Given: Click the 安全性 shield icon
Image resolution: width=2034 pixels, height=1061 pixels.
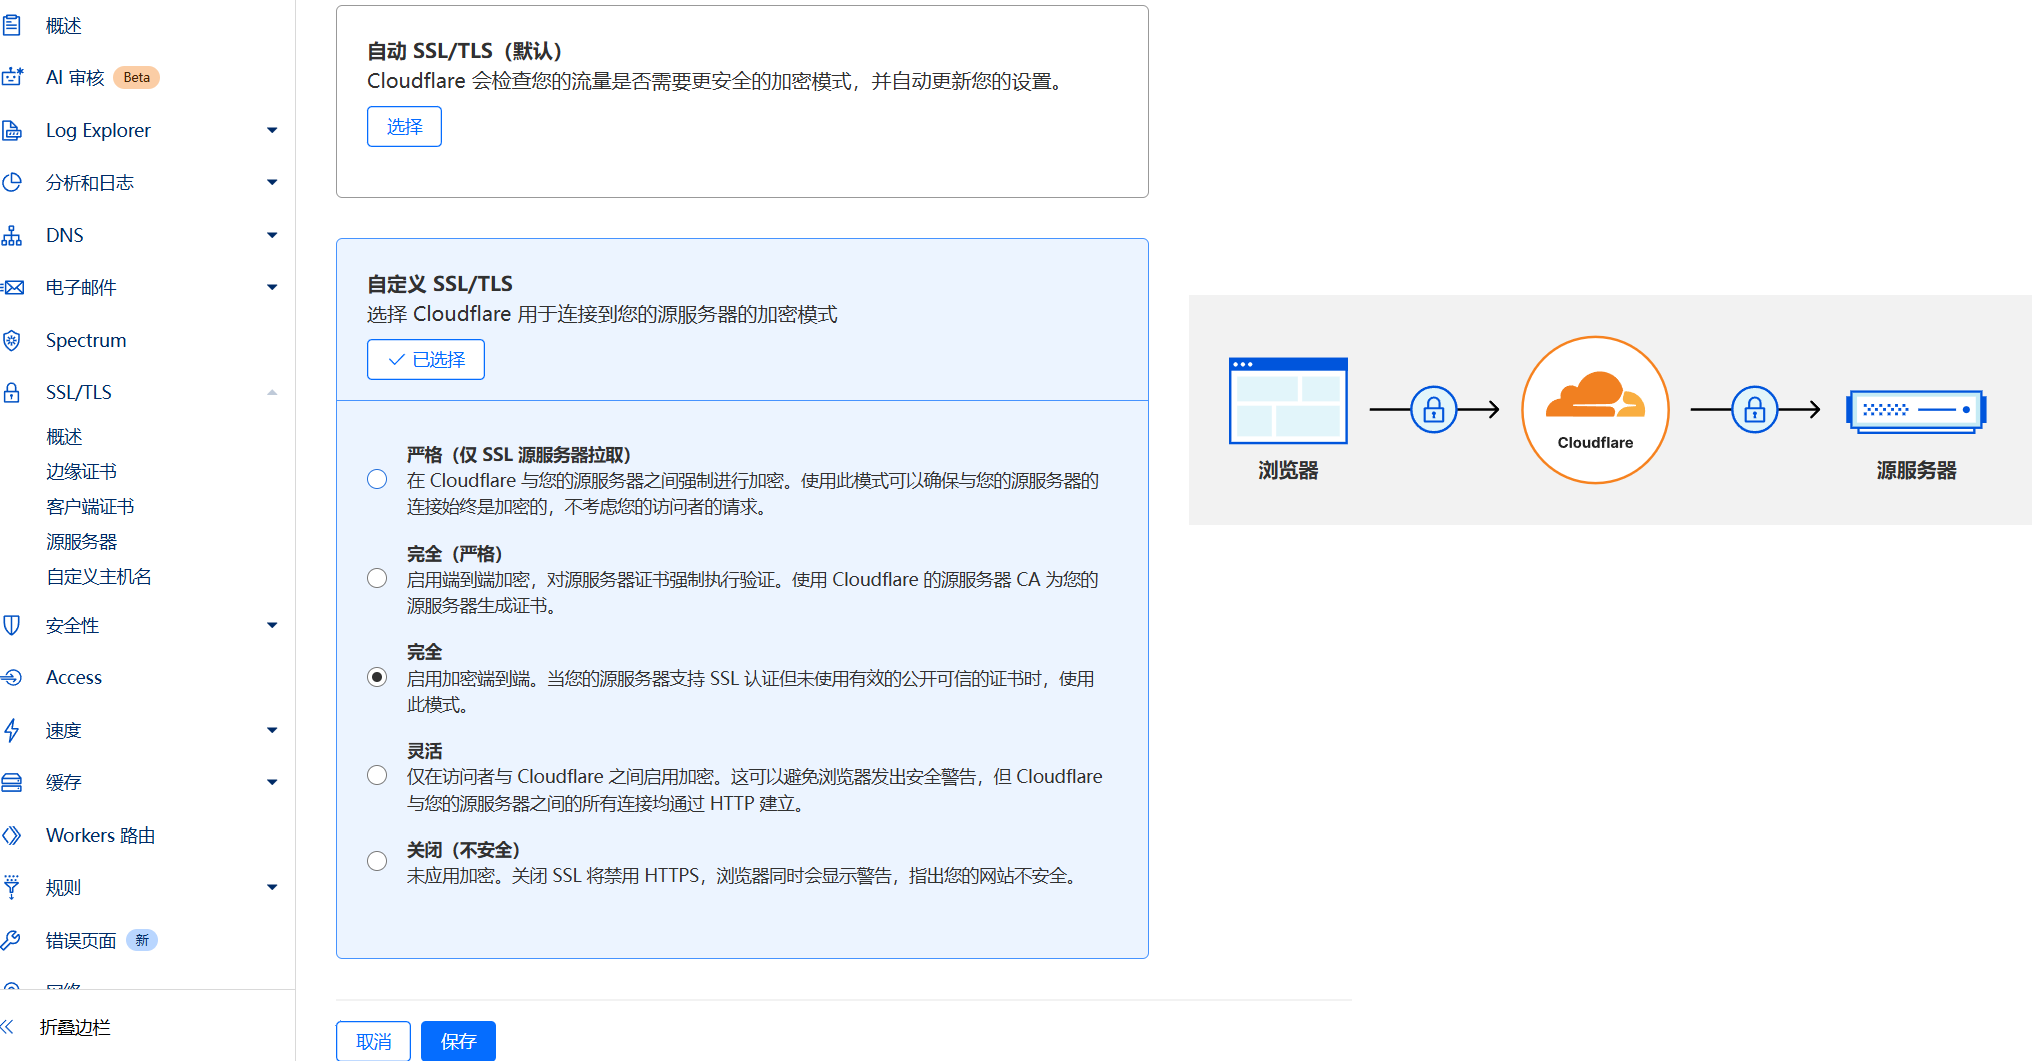Looking at the screenshot, I should (12, 625).
